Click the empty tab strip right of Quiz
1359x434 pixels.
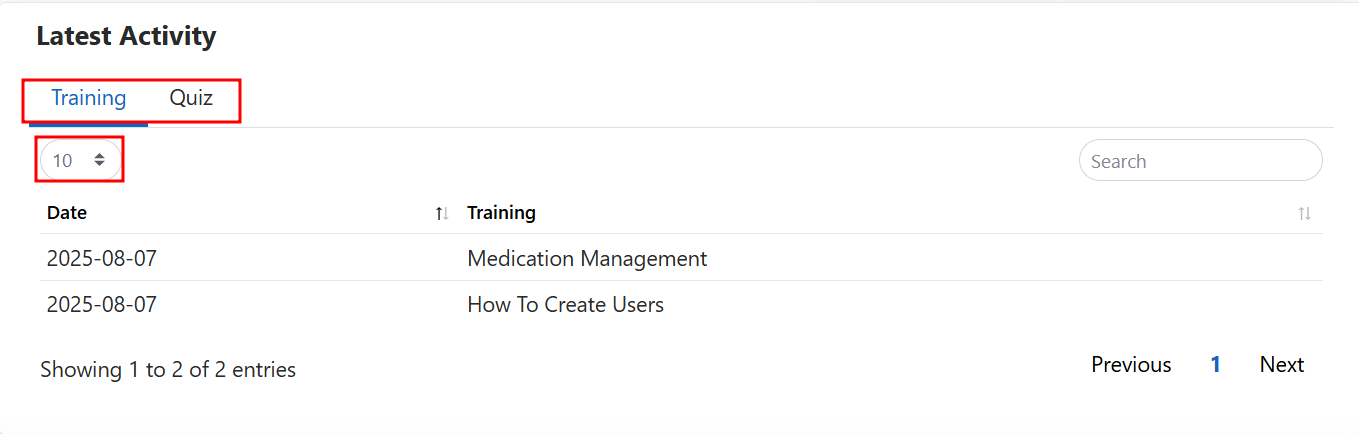click(x=700, y=100)
